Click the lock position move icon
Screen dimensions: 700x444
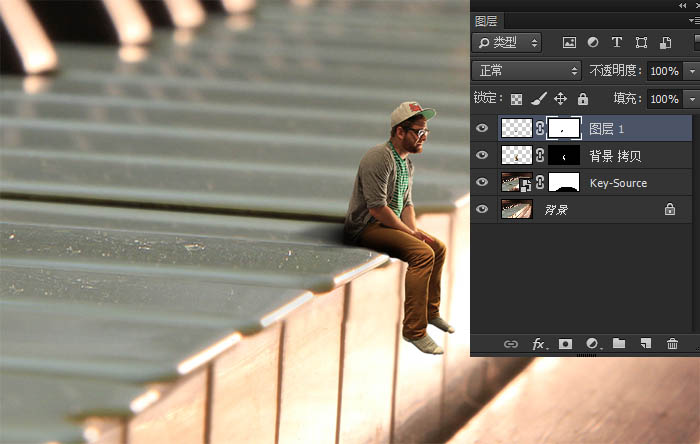[x=560, y=99]
